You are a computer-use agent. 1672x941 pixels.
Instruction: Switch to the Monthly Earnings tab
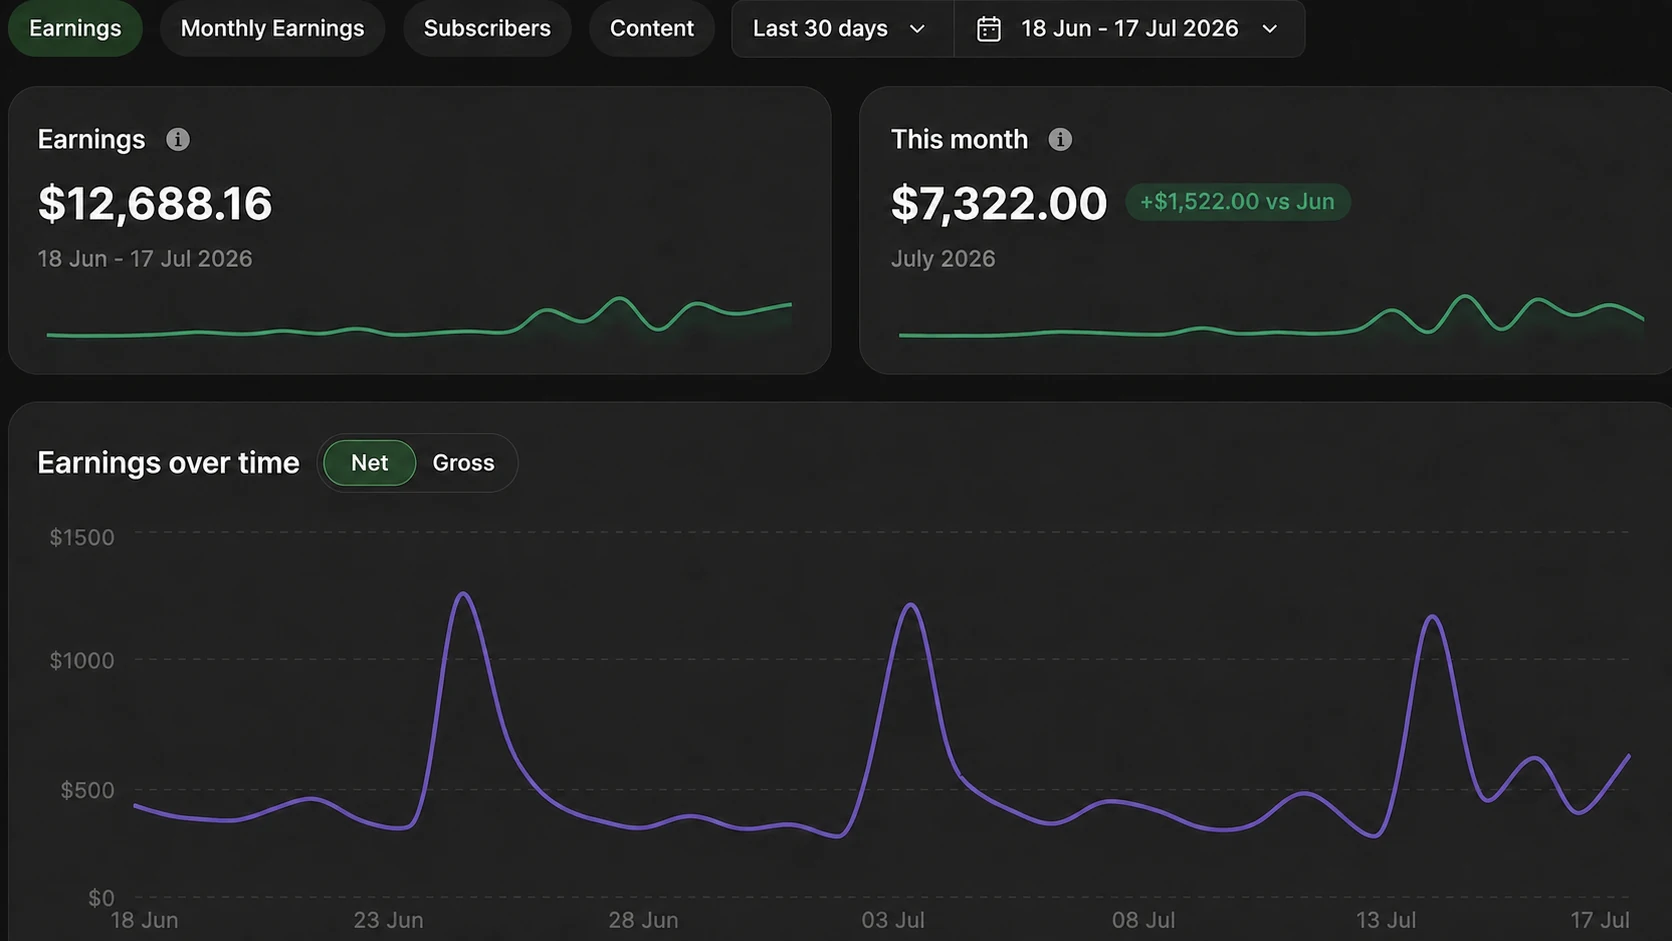(272, 28)
